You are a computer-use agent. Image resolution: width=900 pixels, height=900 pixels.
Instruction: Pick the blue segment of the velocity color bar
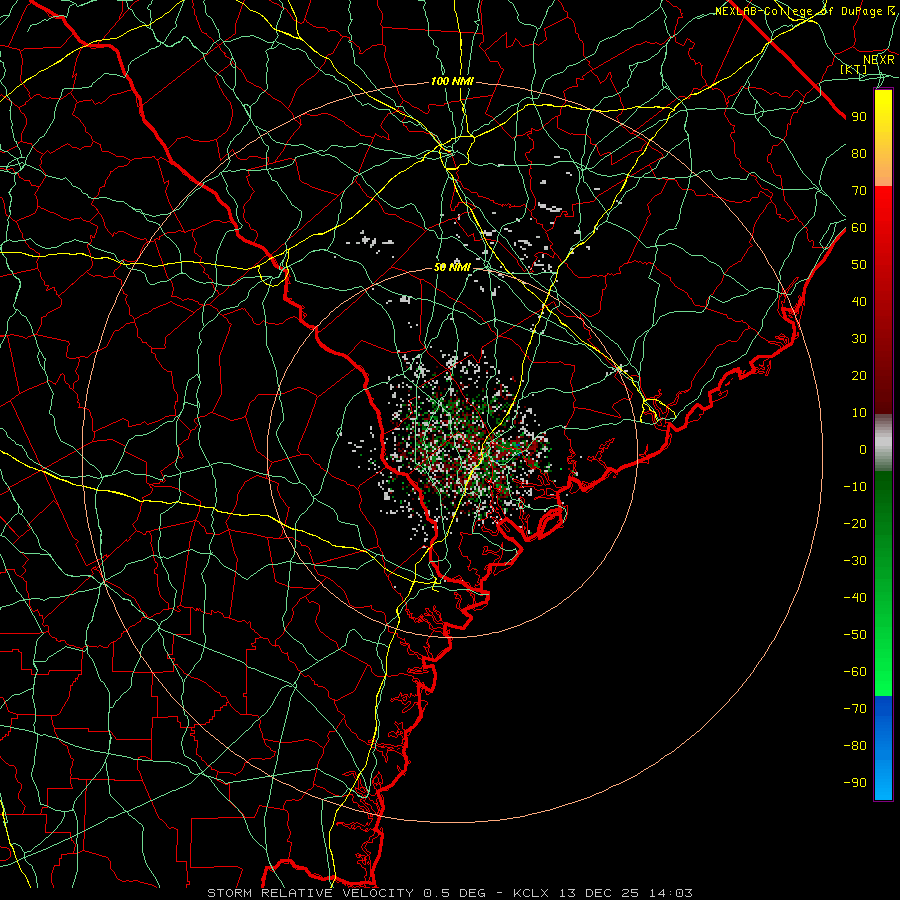coord(883,748)
